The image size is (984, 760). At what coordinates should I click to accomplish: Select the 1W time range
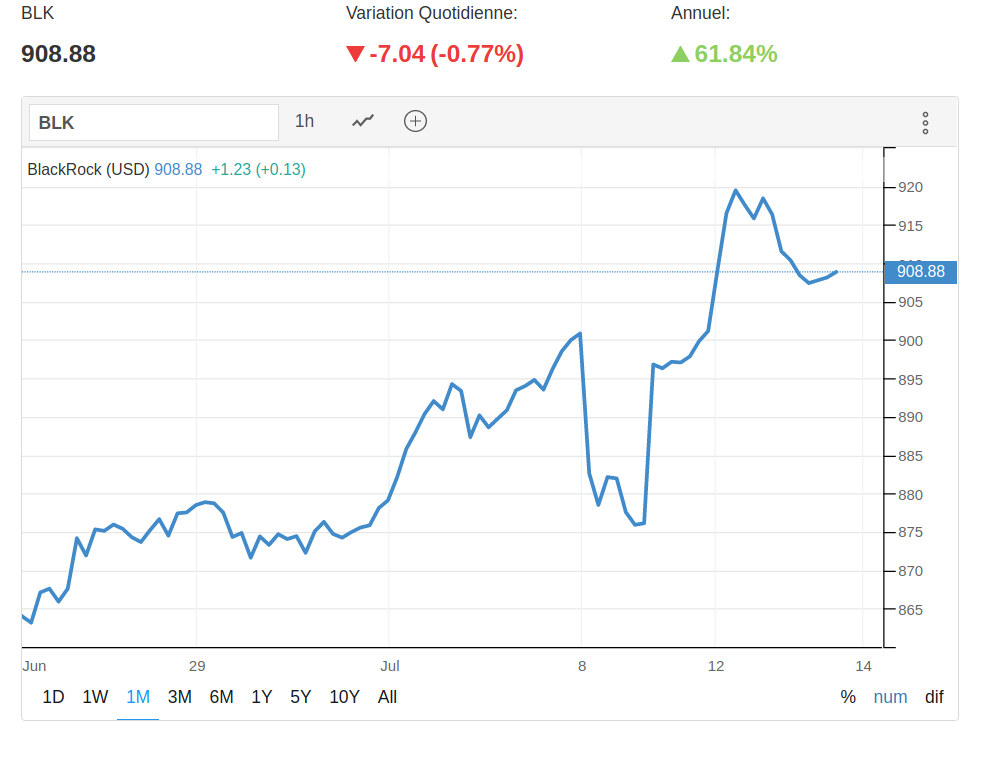[95, 697]
